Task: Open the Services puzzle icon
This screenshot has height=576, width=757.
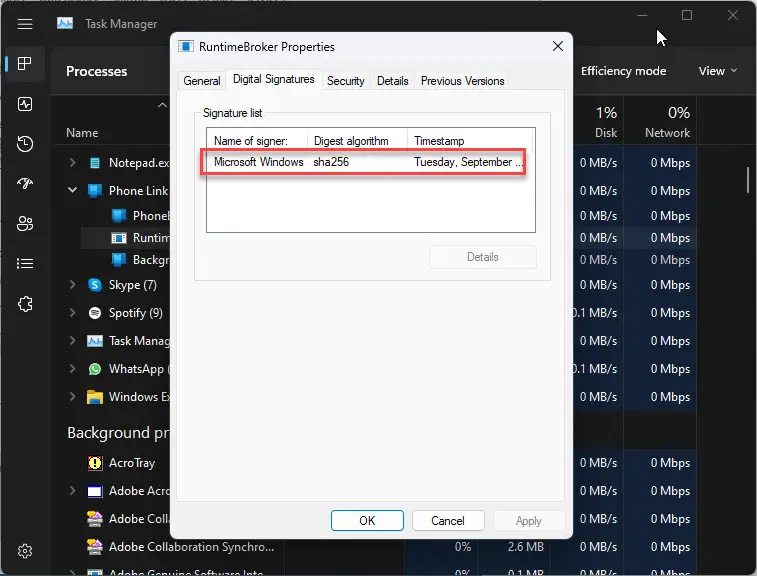Action: click(x=25, y=304)
